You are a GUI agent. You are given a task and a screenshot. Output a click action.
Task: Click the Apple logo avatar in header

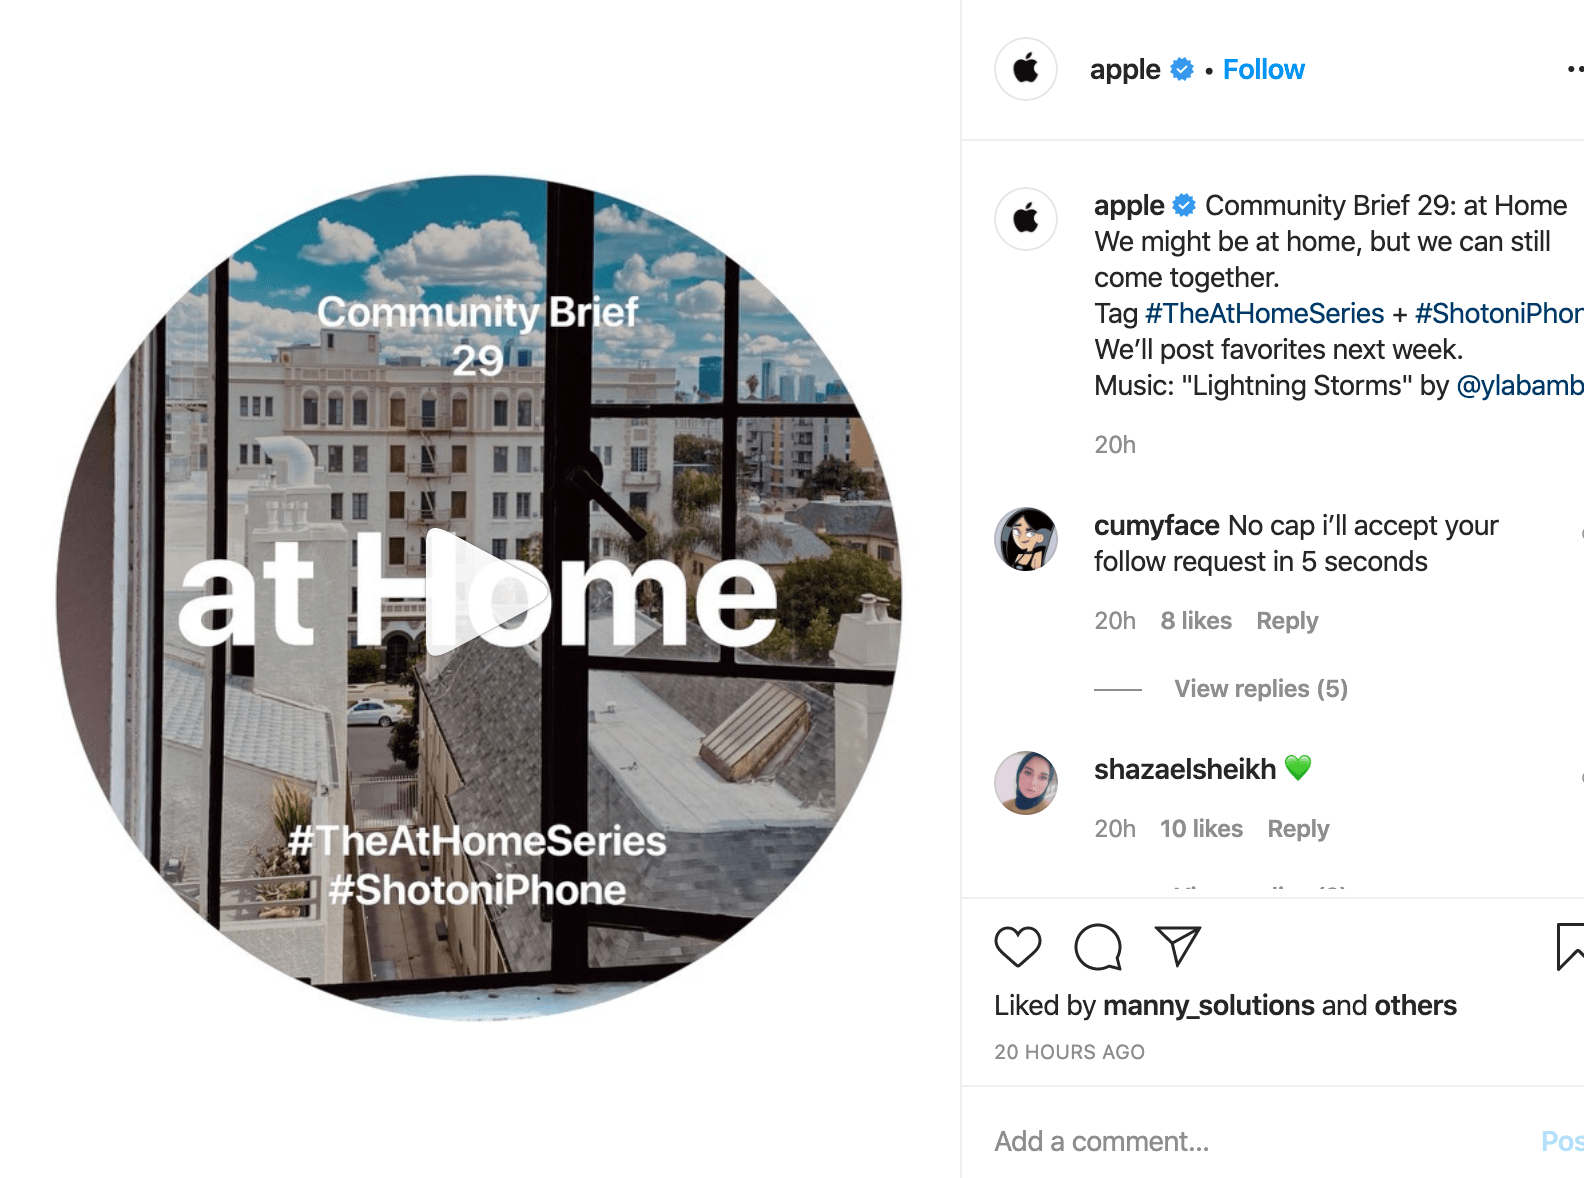coord(1026,69)
